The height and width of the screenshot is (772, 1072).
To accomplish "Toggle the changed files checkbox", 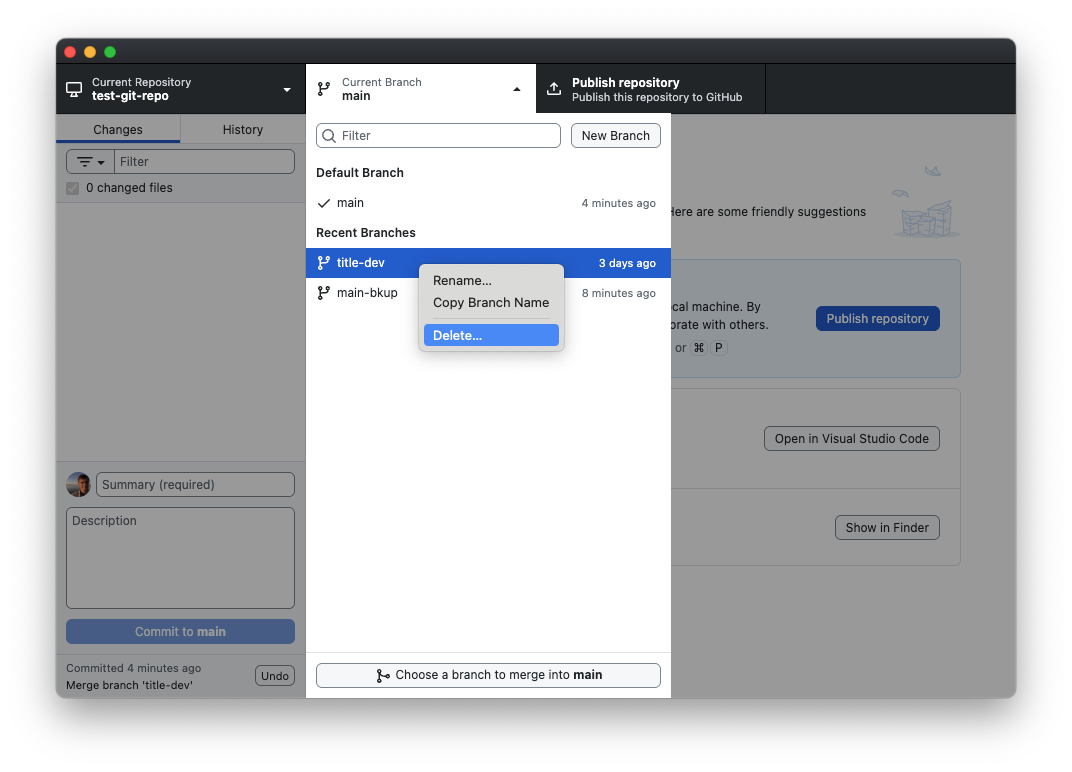I will pos(72,188).
